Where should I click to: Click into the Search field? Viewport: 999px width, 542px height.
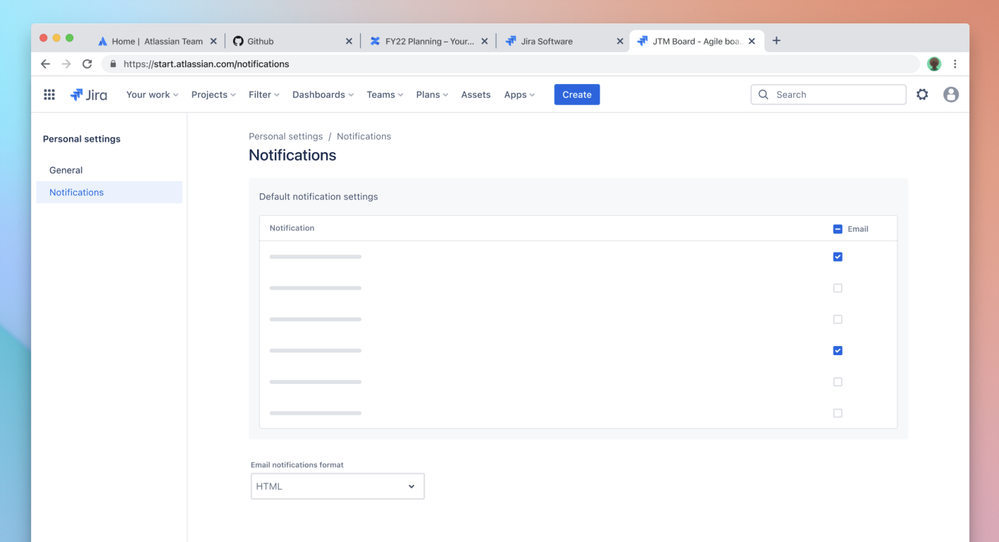click(x=828, y=94)
